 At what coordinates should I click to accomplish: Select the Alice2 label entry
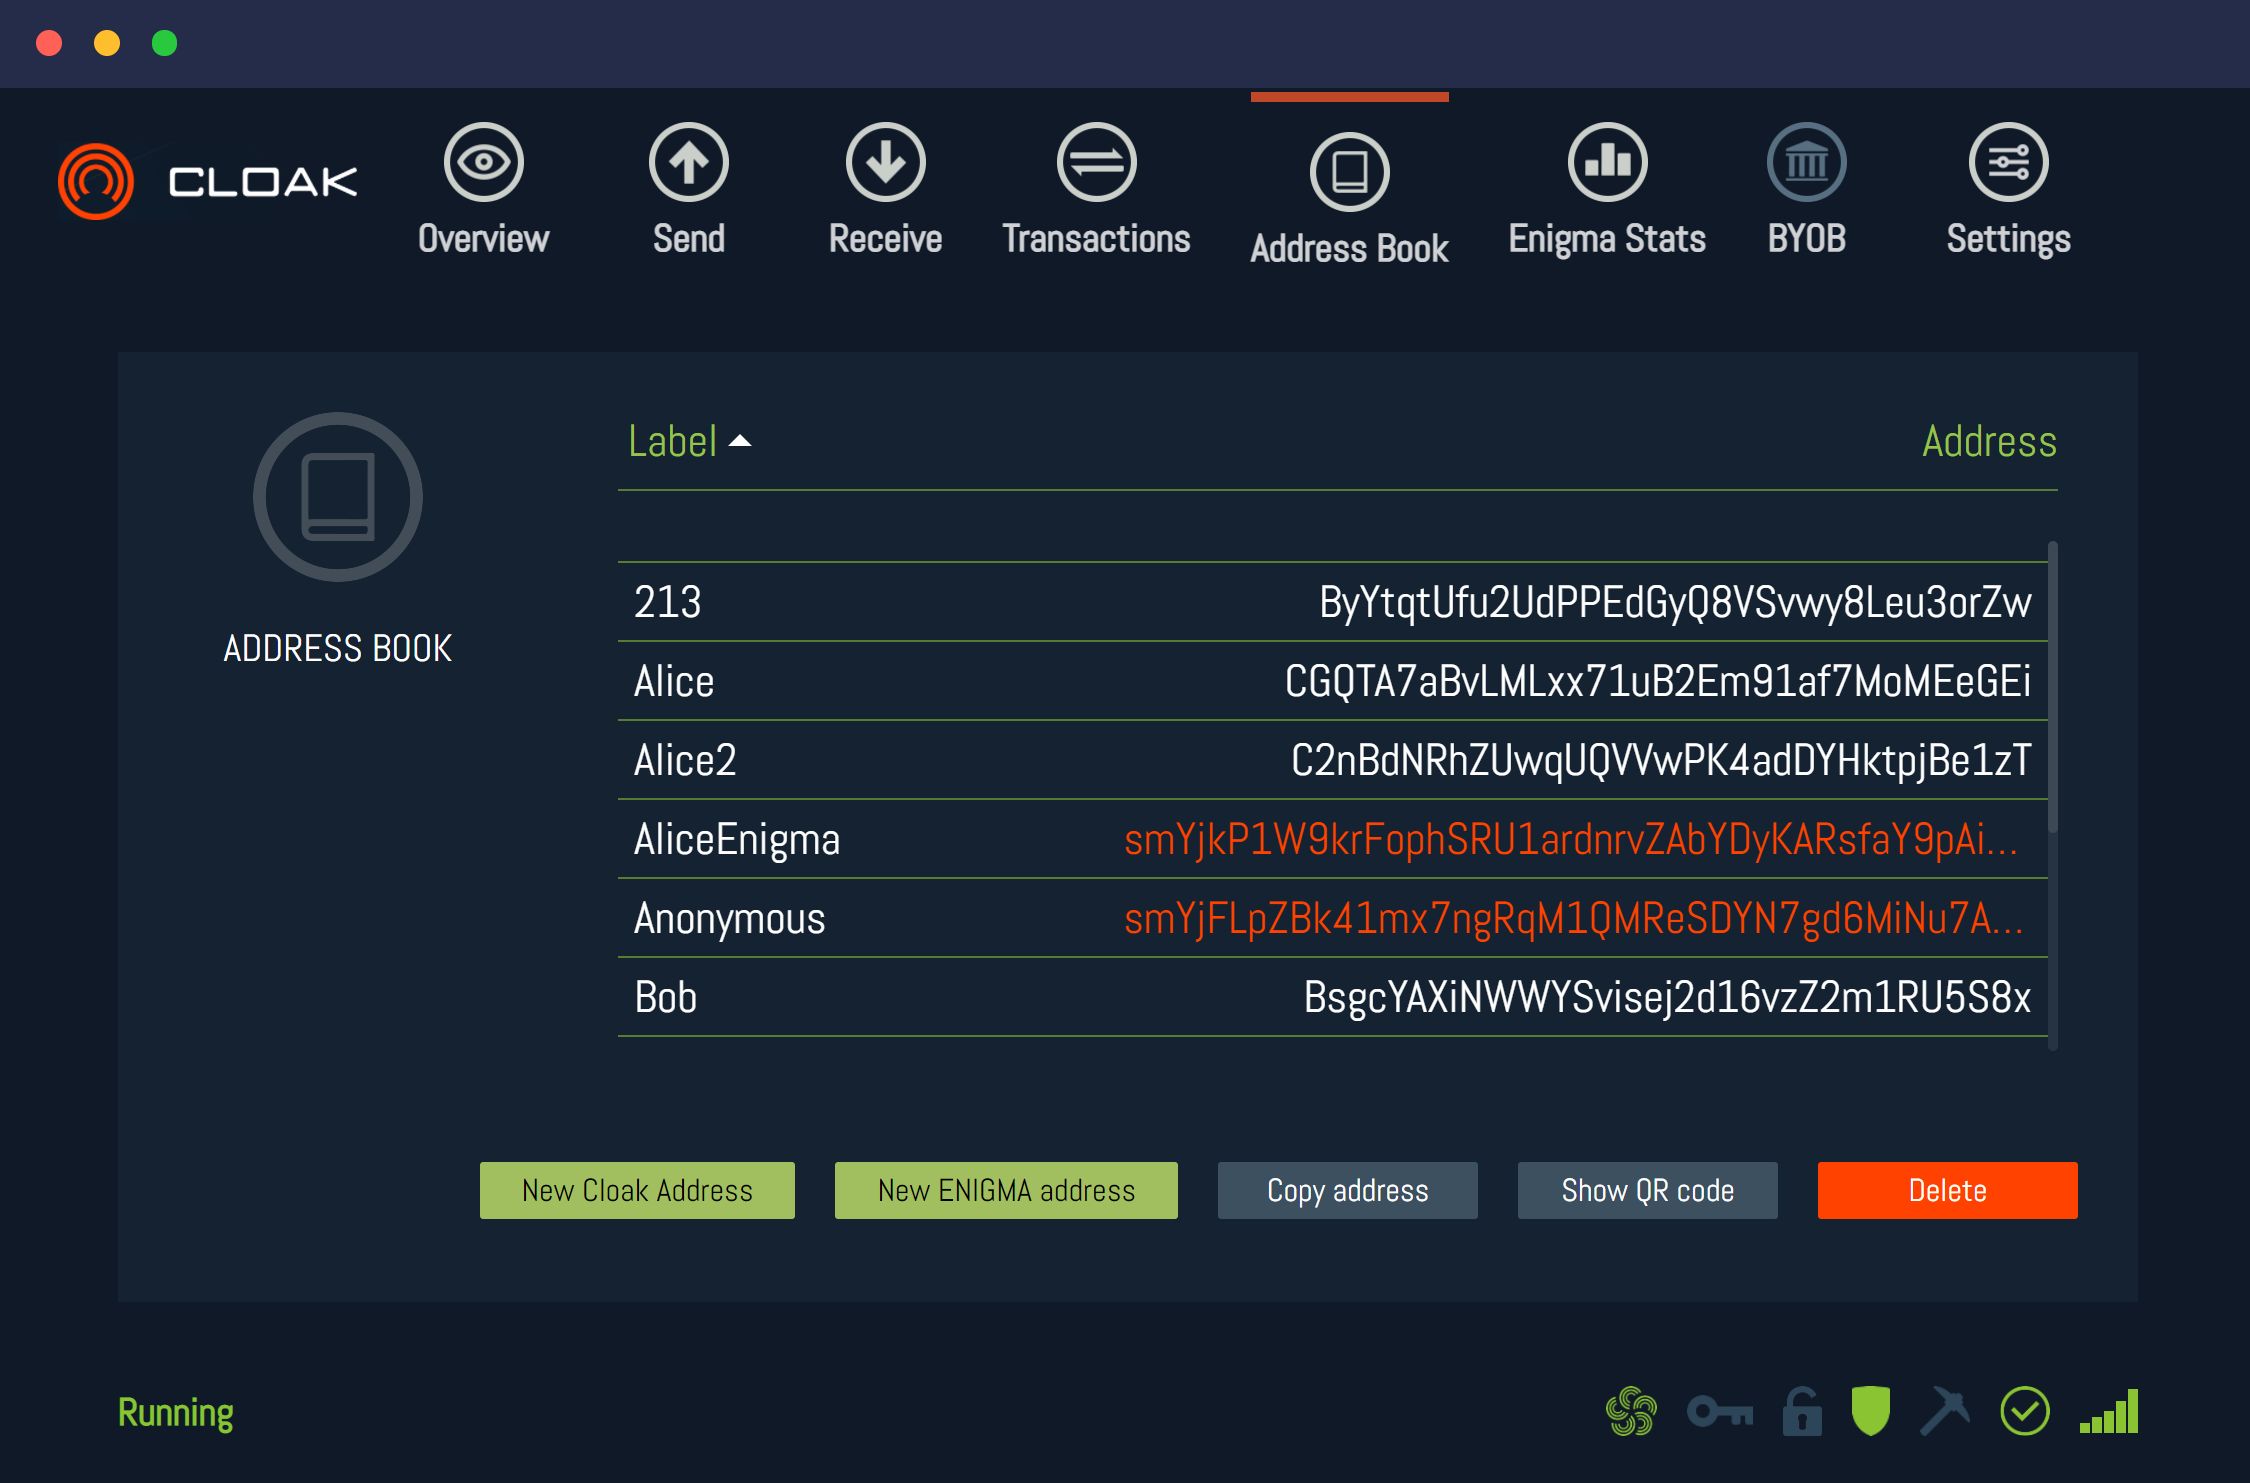tap(685, 760)
